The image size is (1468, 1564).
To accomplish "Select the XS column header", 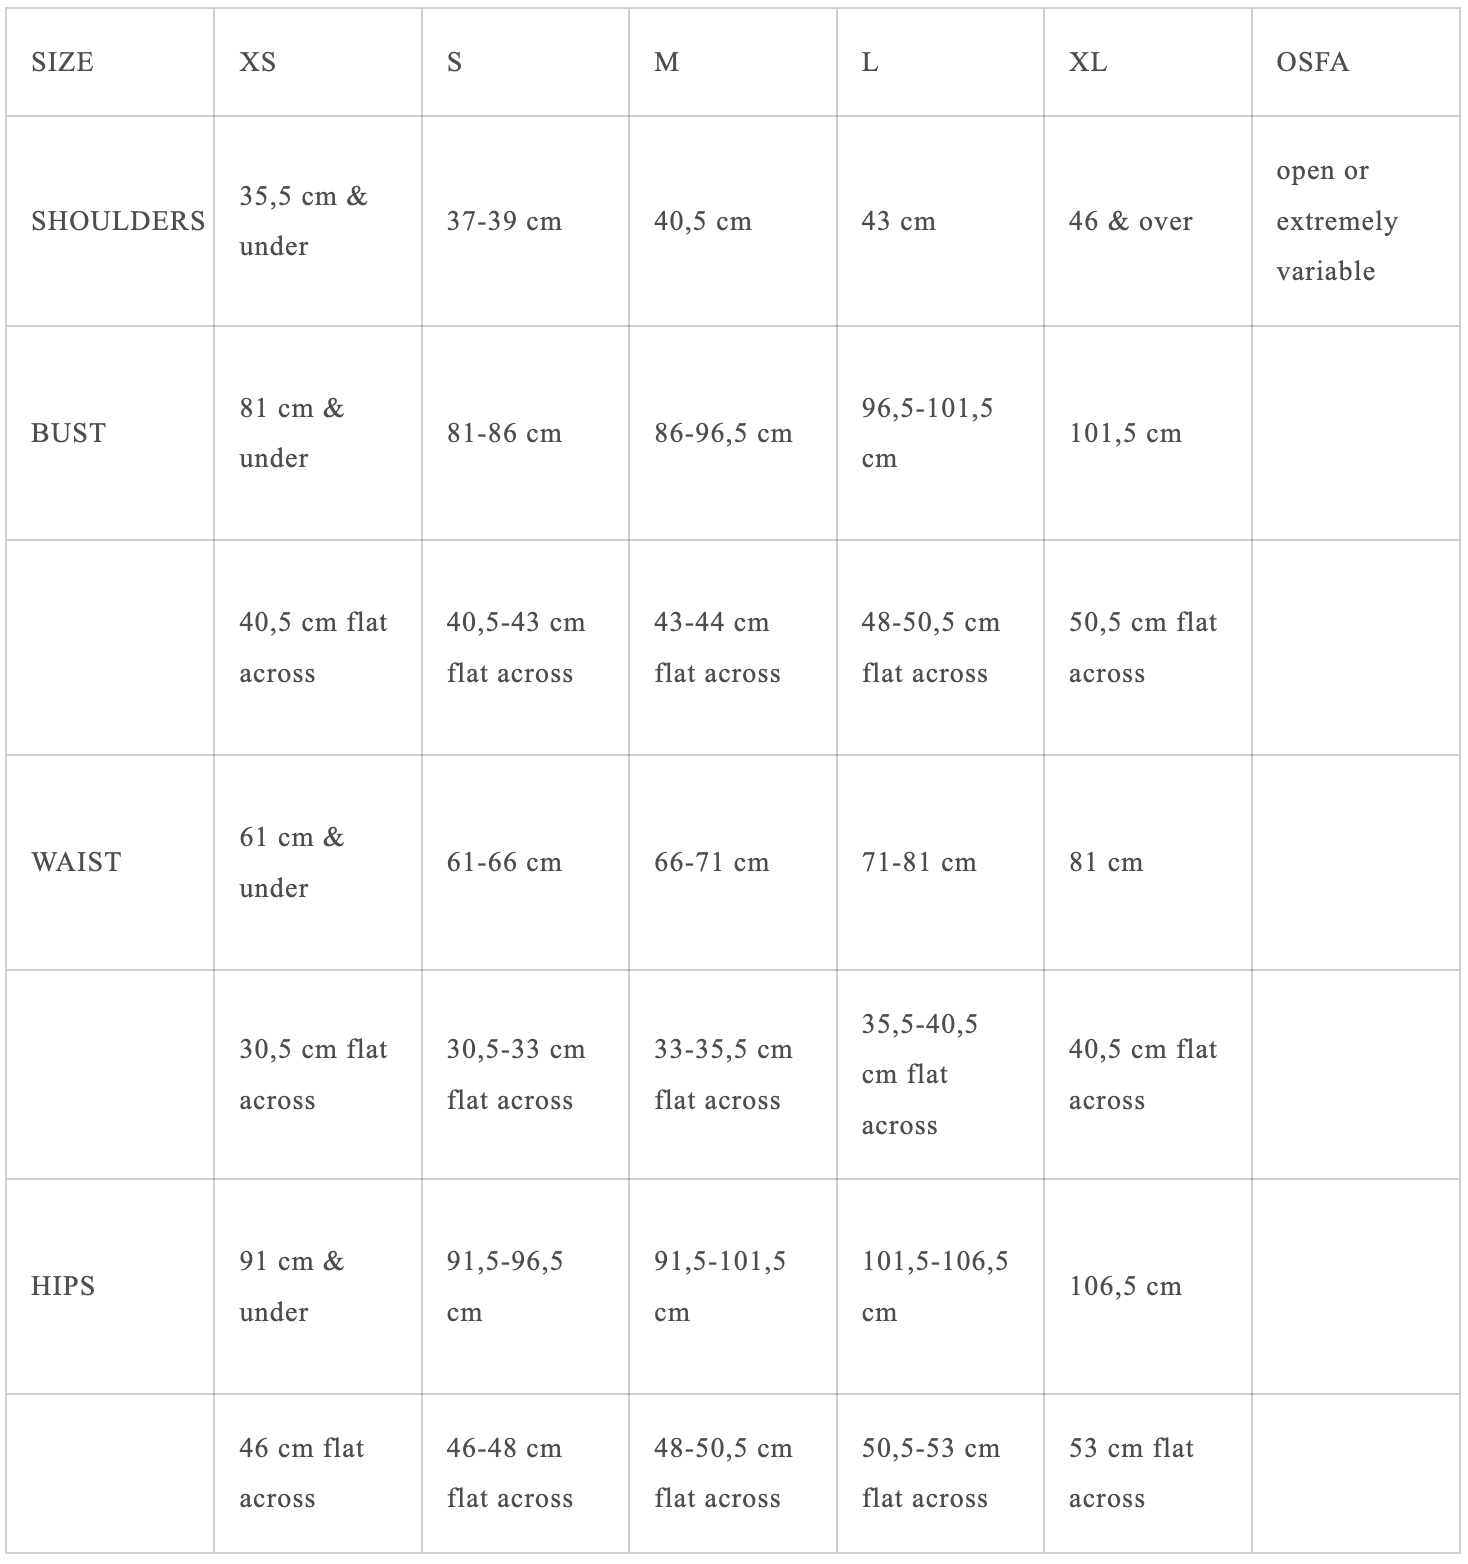I will coord(258,62).
